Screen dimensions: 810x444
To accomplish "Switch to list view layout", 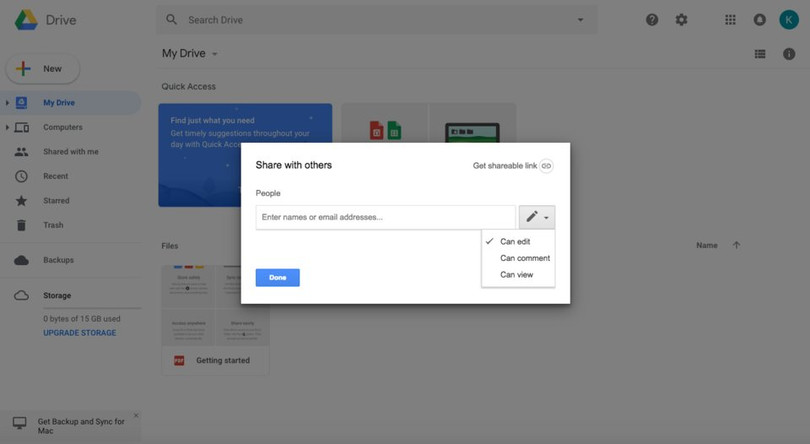I will tap(760, 54).
